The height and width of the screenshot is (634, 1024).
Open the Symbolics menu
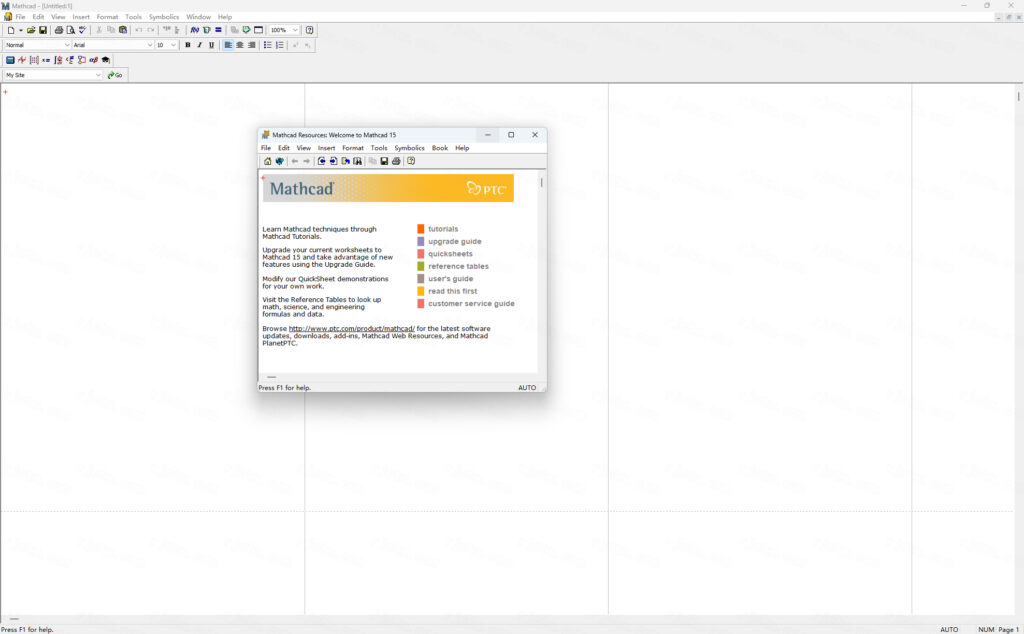click(163, 16)
